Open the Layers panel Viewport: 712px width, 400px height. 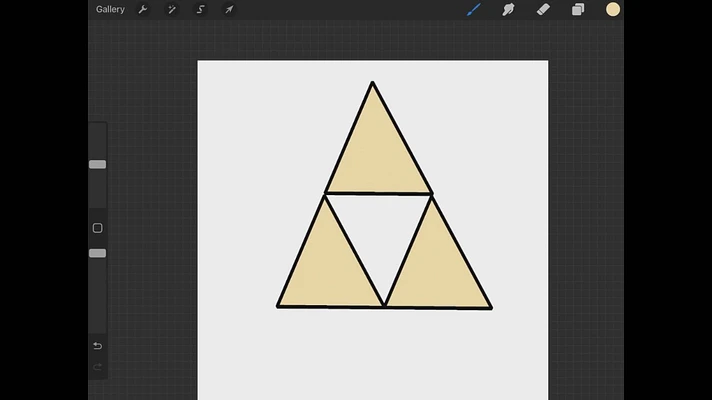tap(578, 10)
